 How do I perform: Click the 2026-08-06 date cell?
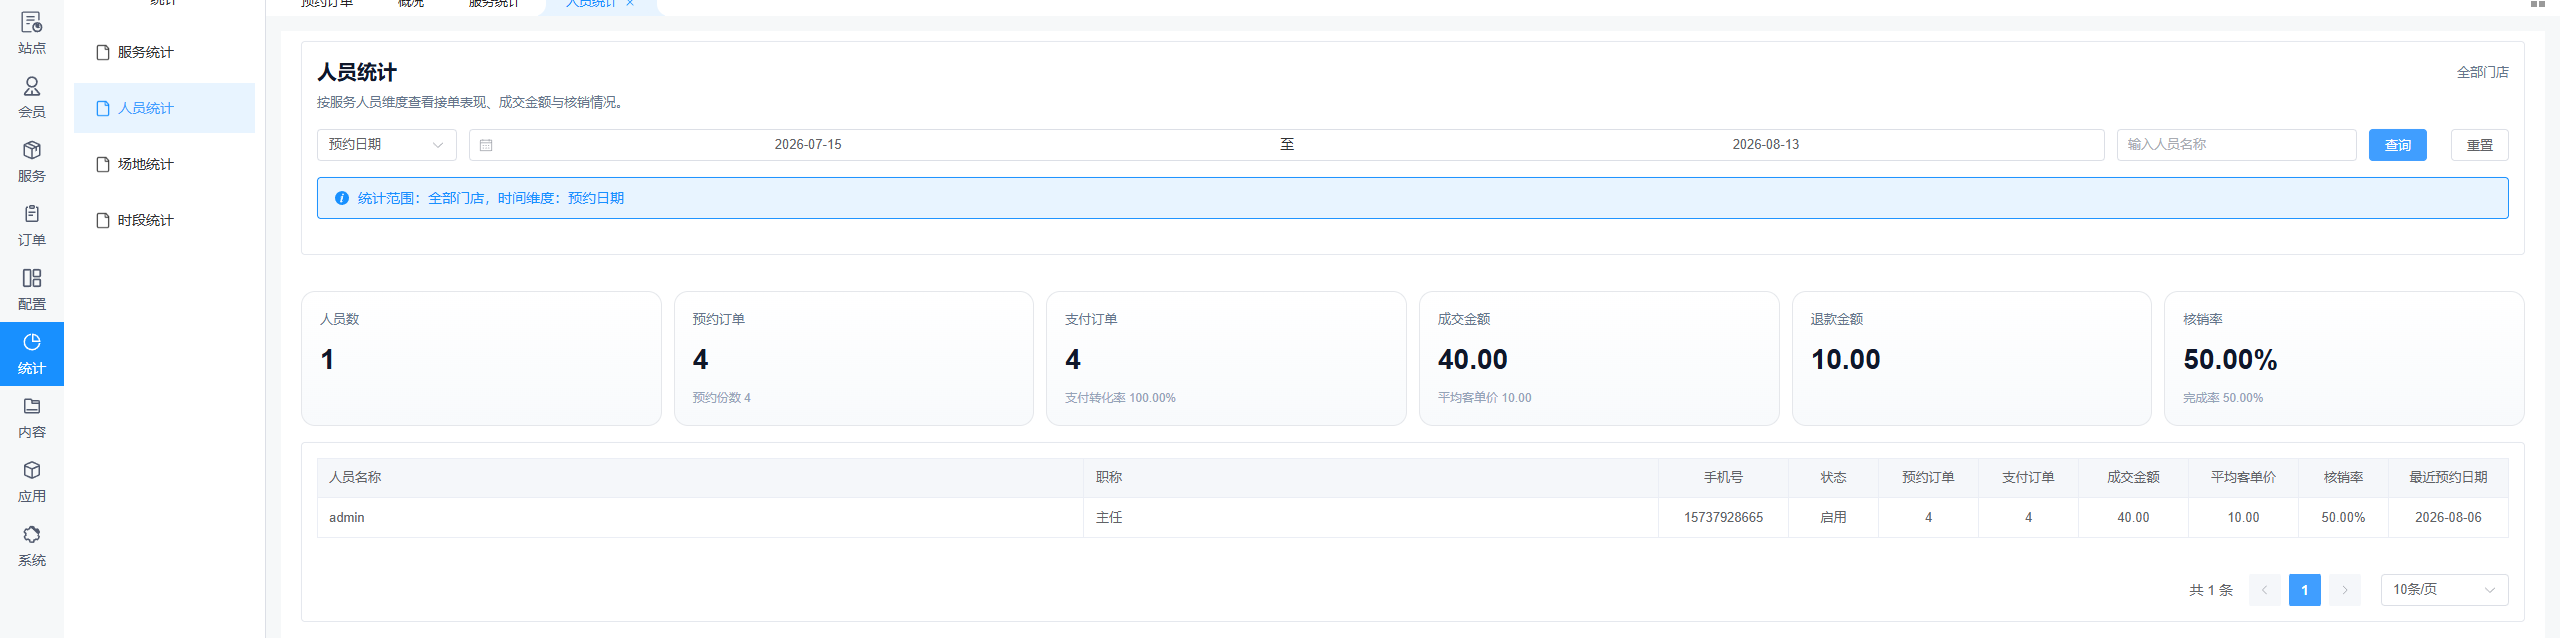[x=2448, y=518]
